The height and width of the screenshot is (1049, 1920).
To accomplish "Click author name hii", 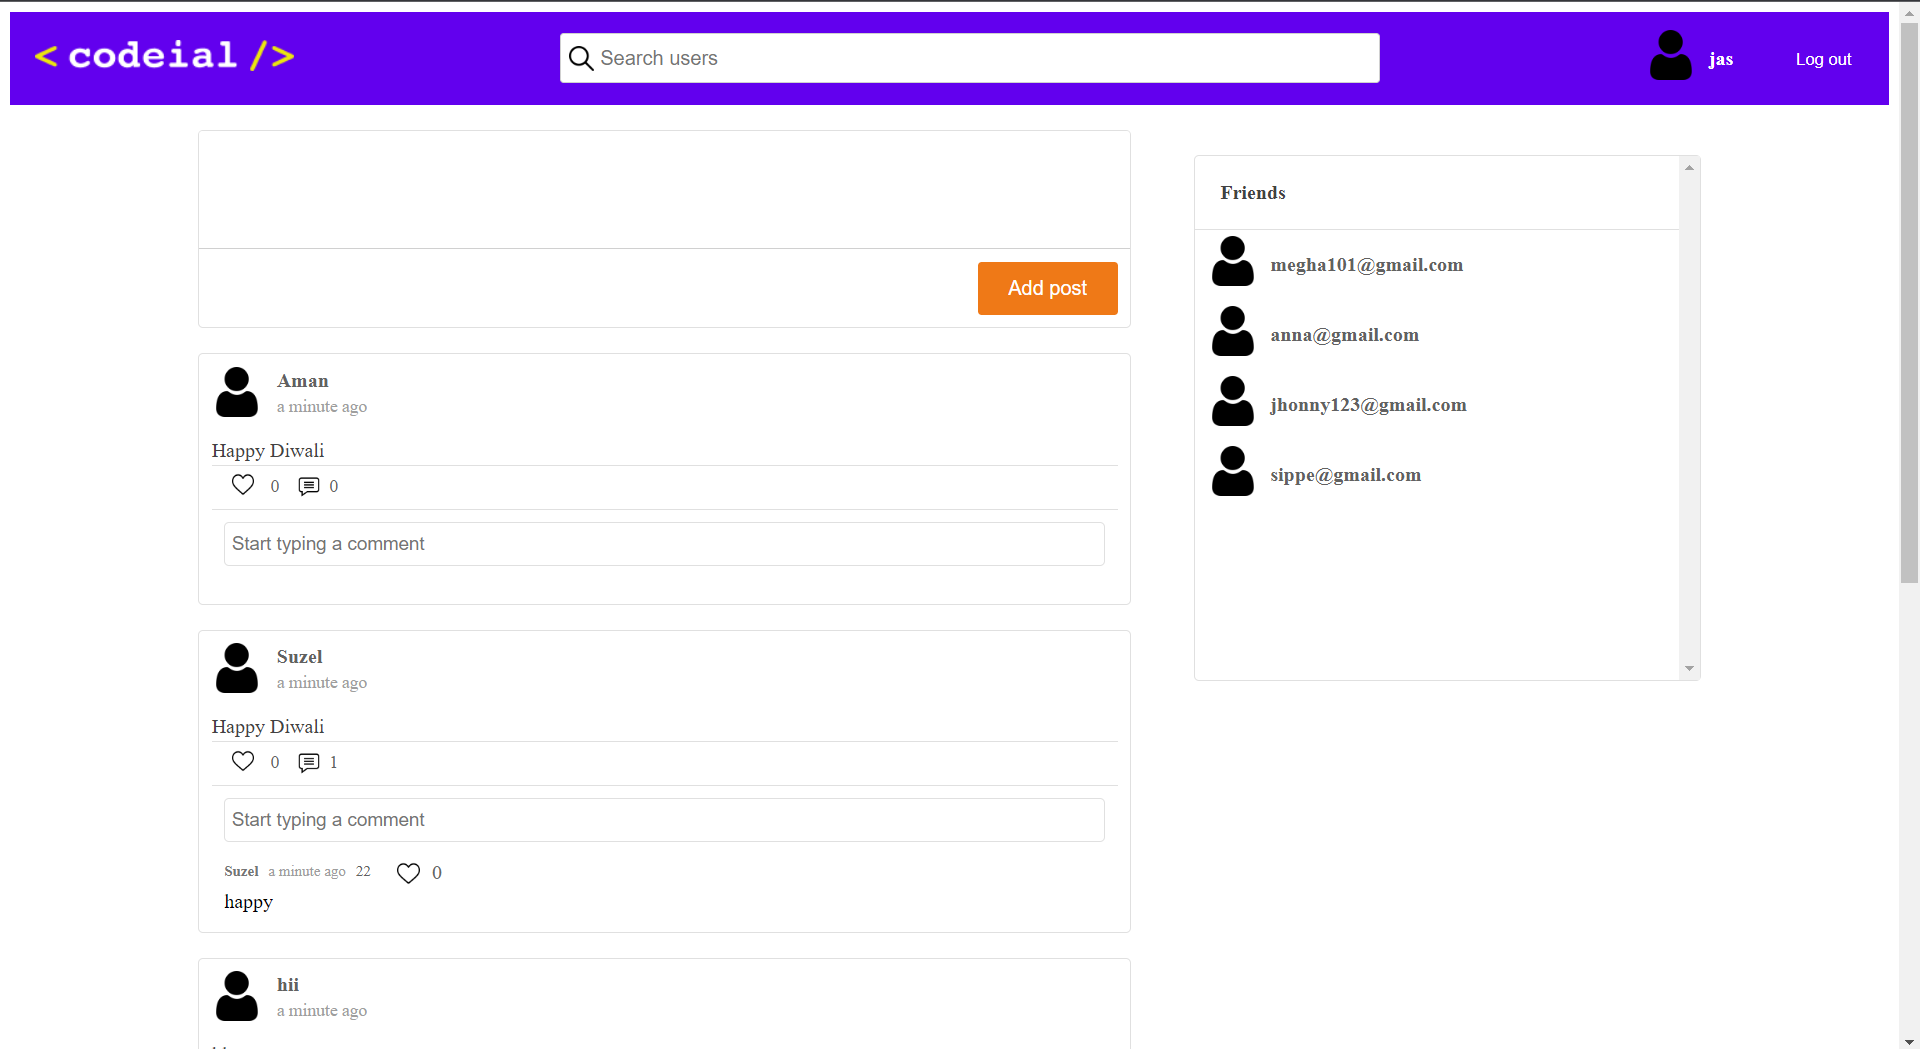I will coord(288,985).
